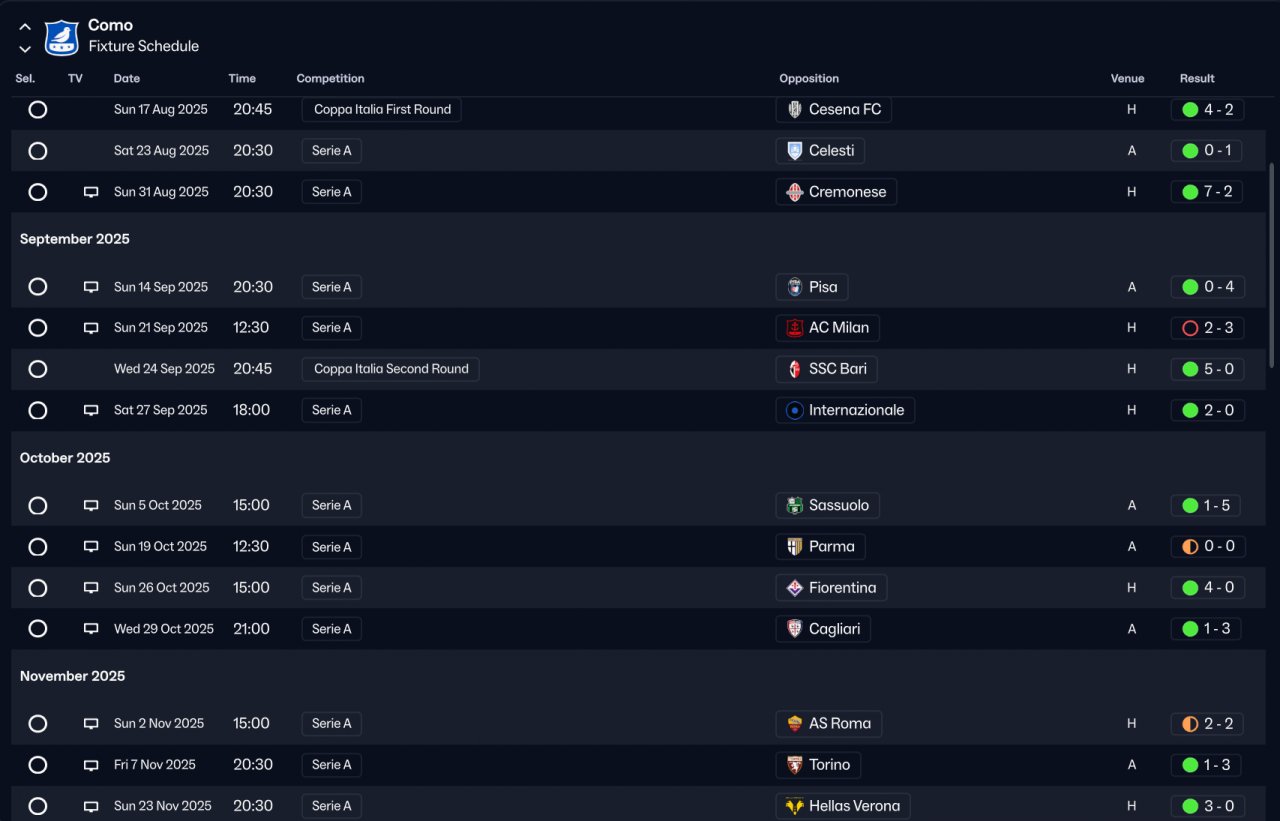Click the down chevron beside Como

[25, 48]
